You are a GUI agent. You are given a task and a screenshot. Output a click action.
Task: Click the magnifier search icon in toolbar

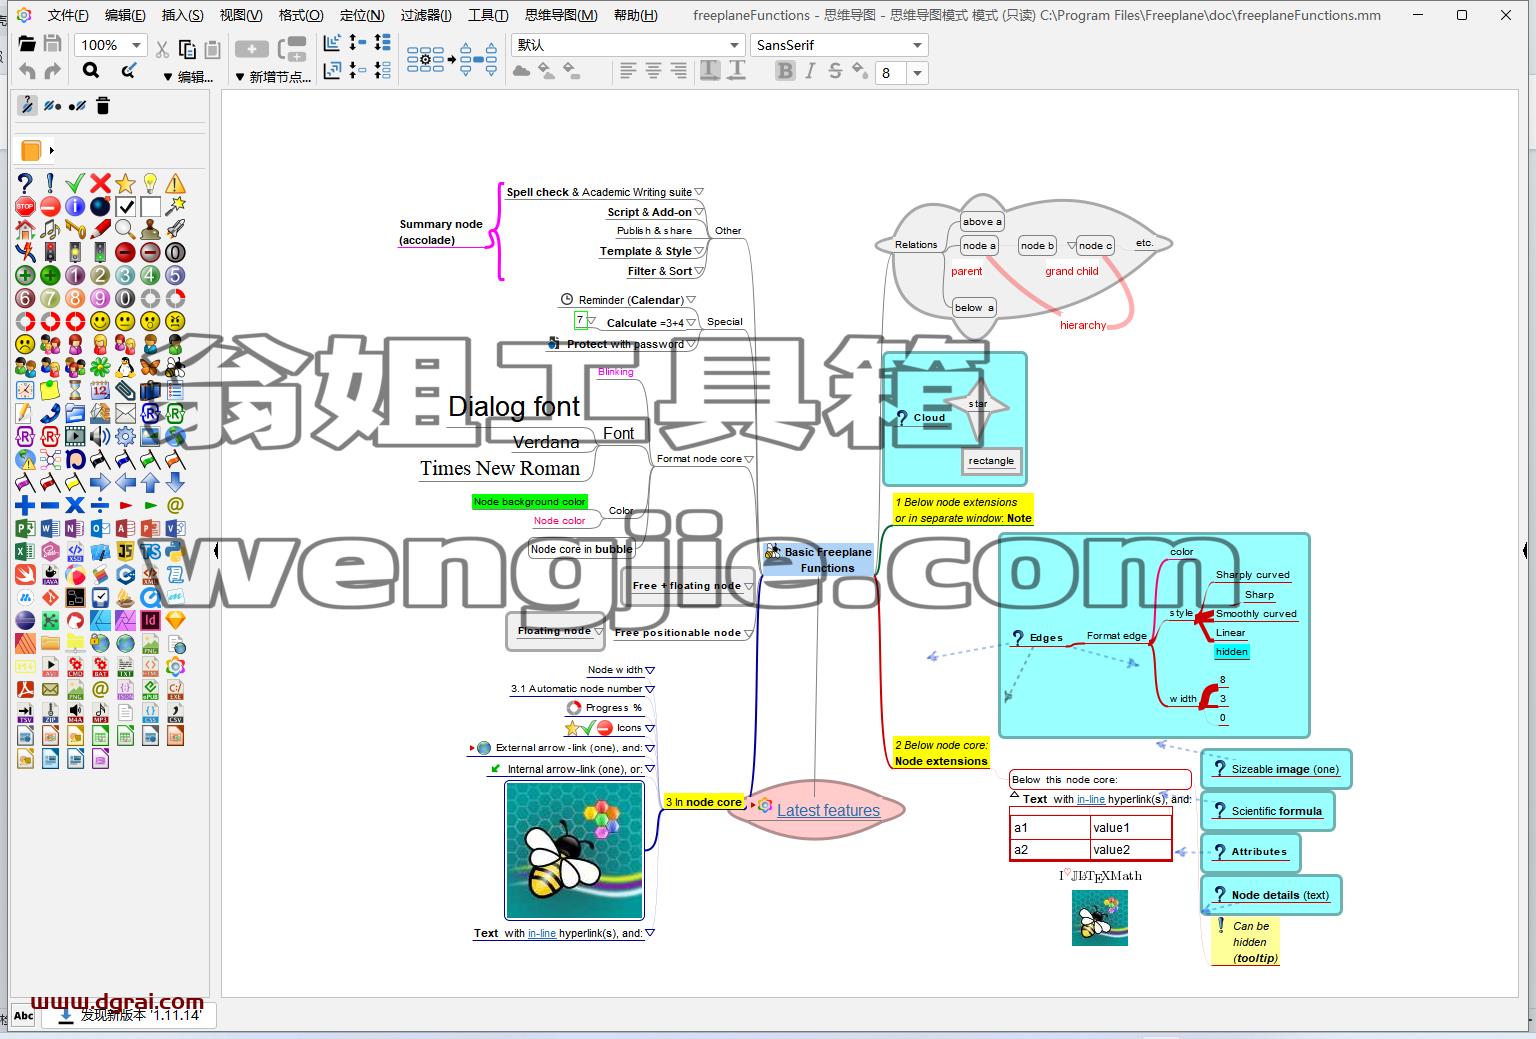[x=91, y=70]
